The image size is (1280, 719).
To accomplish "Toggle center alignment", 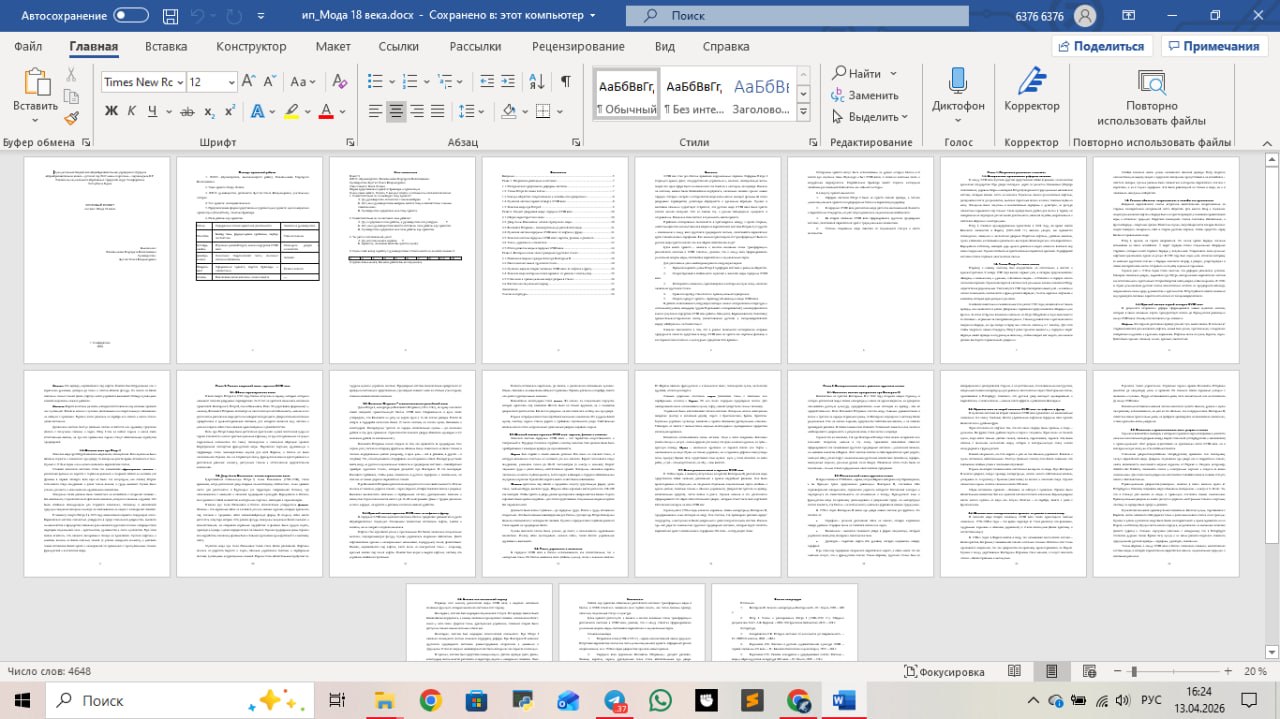I will 398,111.
